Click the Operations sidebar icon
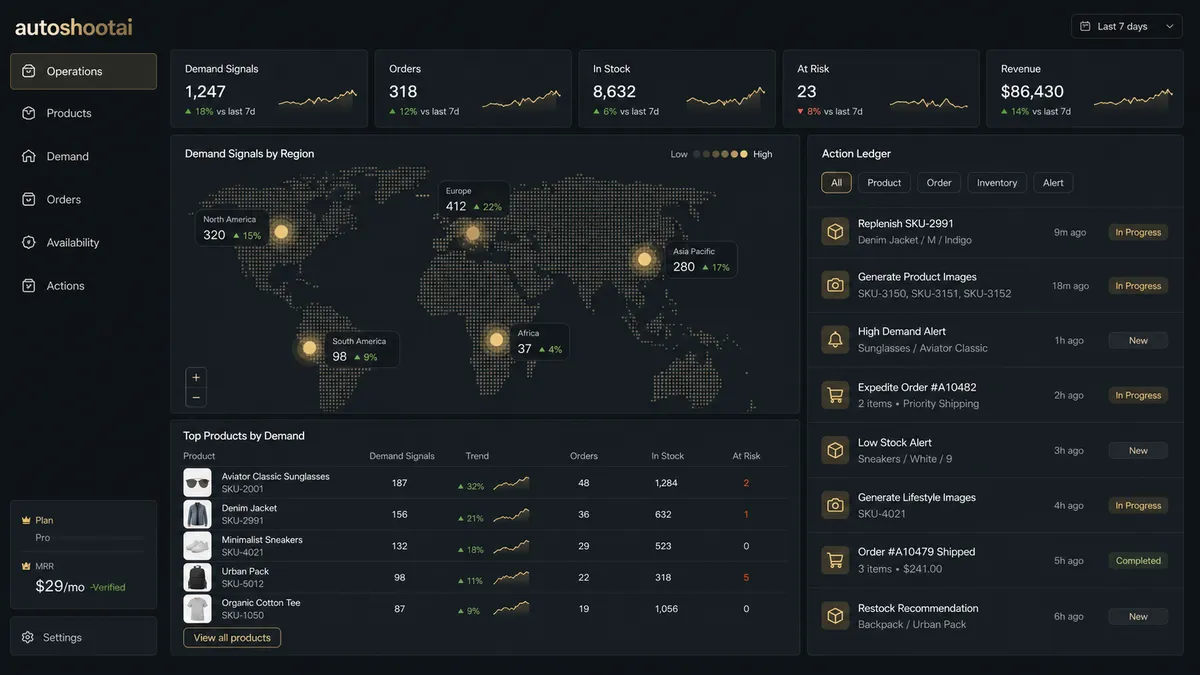Viewport: 1200px width, 675px height. [x=29, y=71]
